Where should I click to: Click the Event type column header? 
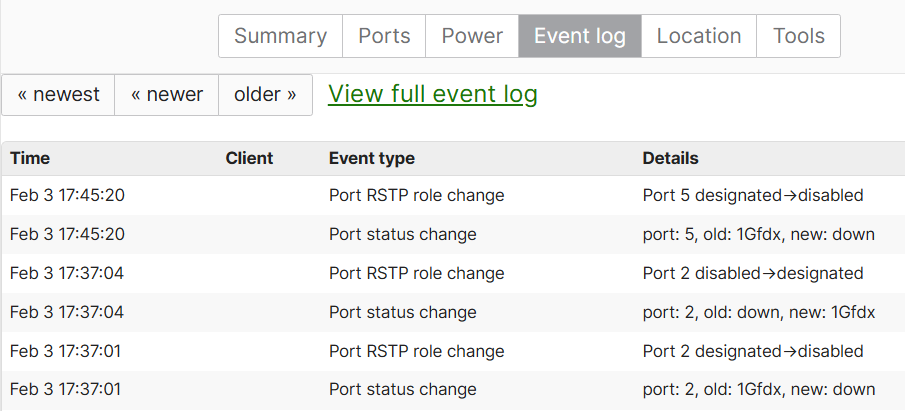point(372,158)
